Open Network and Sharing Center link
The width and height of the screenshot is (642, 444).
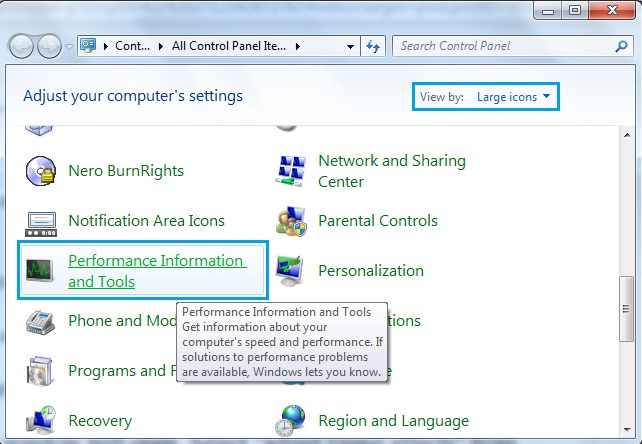tap(391, 171)
